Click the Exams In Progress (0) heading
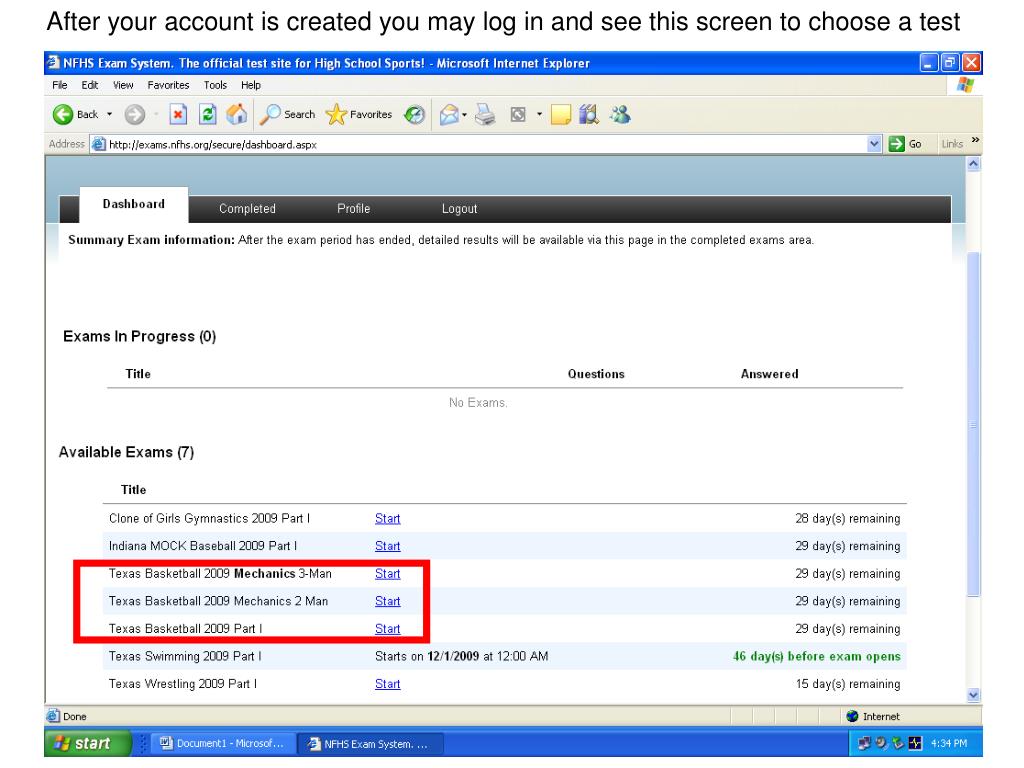 click(139, 336)
